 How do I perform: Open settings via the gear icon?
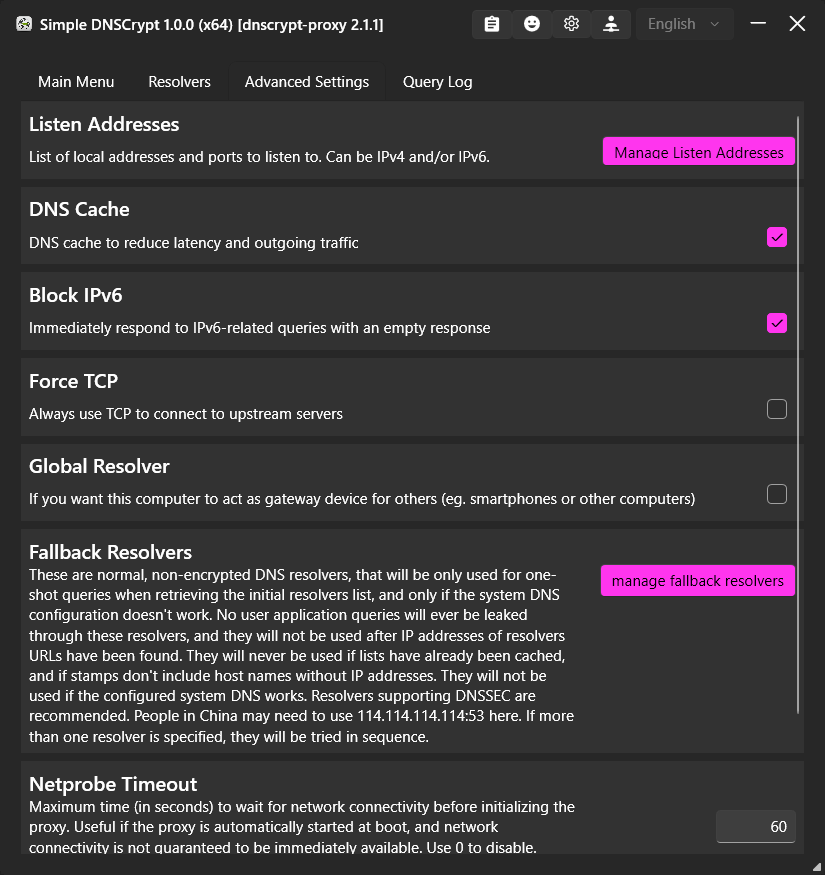(x=571, y=24)
